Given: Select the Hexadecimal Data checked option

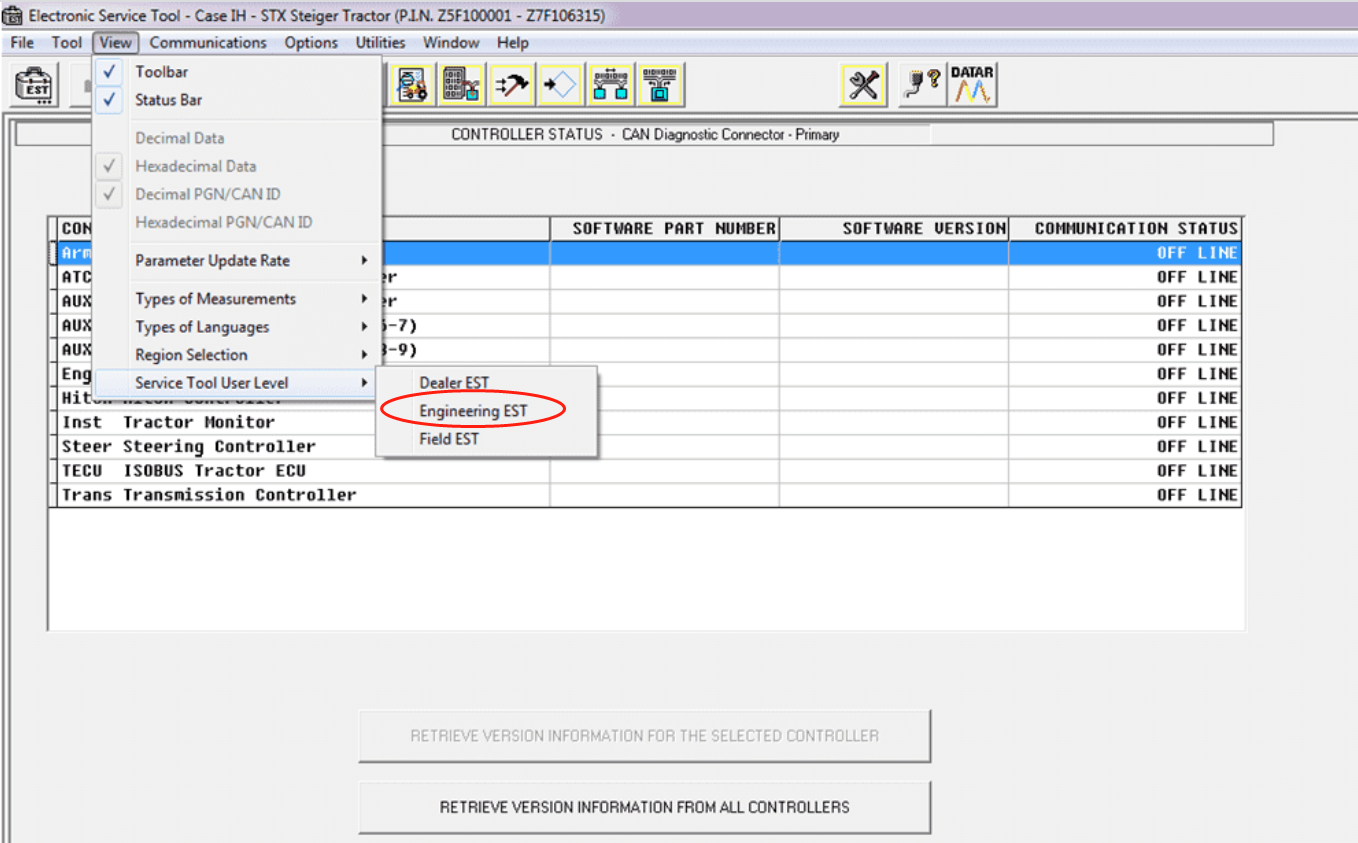Looking at the screenshot, I should coord(238,166).
